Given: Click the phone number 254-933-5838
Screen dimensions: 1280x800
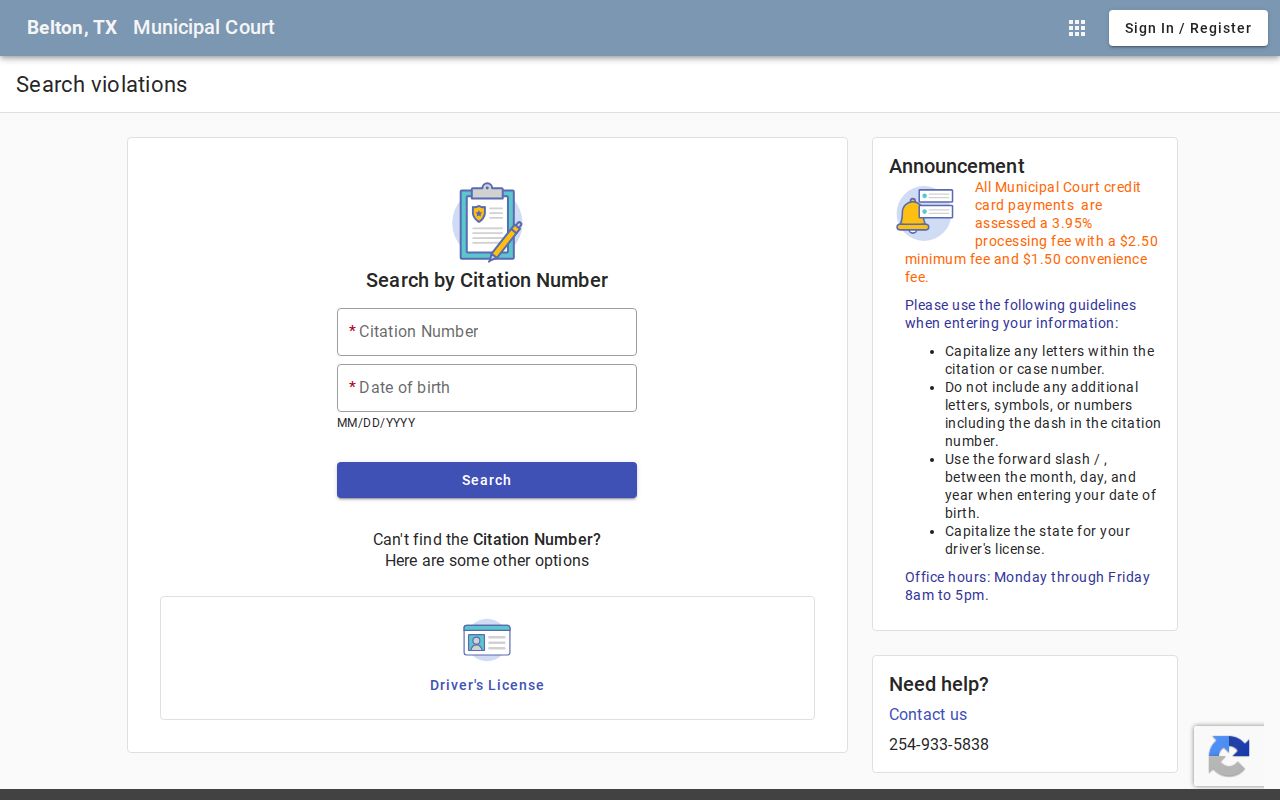Looking at the screenshot, I should [x=939, y=744].
